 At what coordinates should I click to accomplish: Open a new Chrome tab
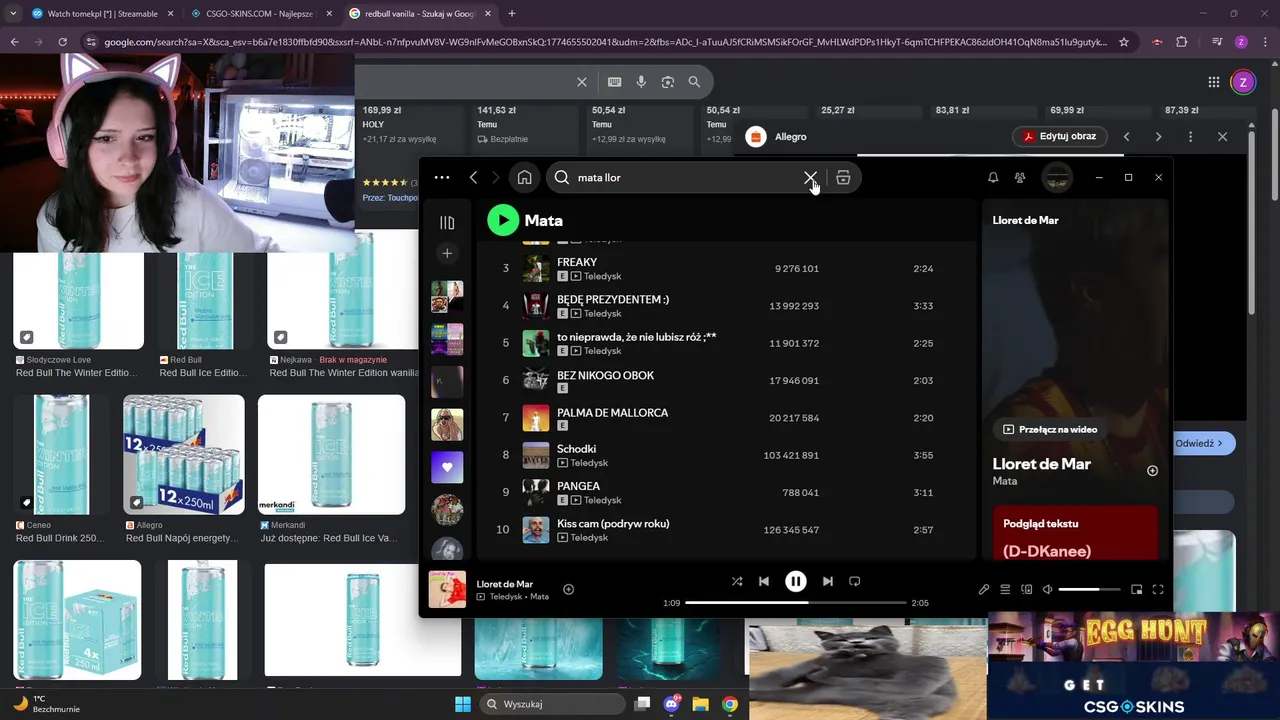(x=512, y=14)
